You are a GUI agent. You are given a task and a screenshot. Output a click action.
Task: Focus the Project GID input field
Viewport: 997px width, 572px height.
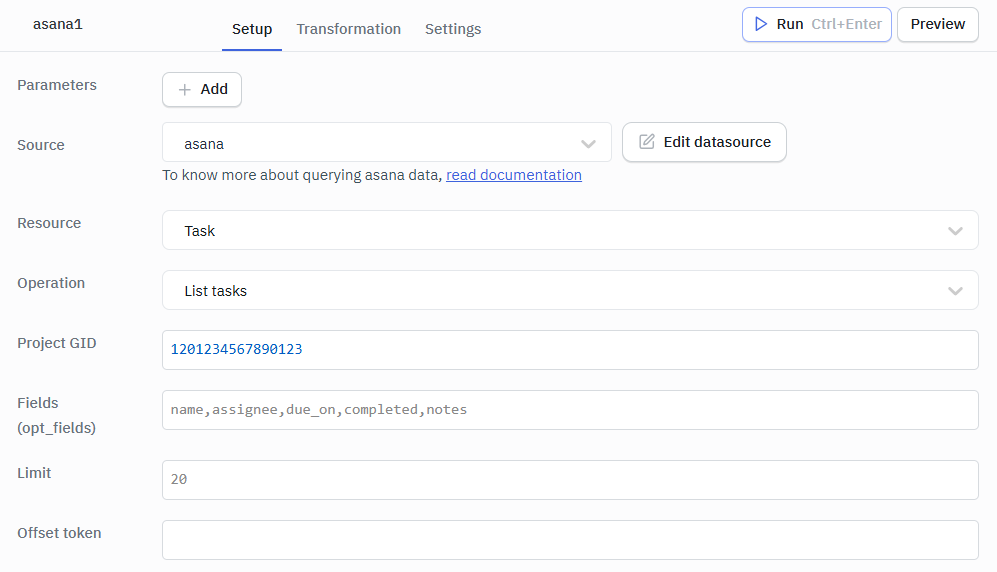point(570,350)
